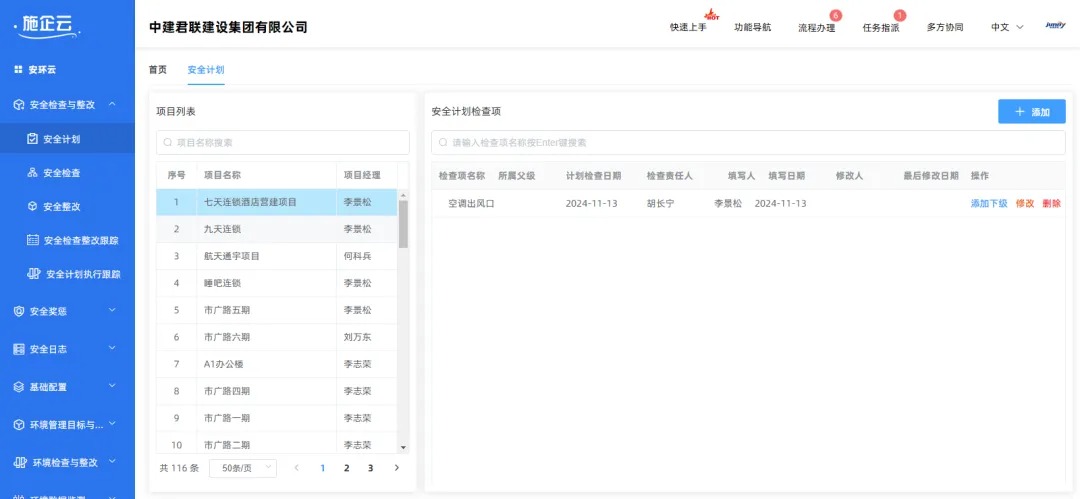The width and height of the screenshot is (1080, 499).
Task: Click 添加下级 link for 空调出风口
Action: [x=988, y=203]
